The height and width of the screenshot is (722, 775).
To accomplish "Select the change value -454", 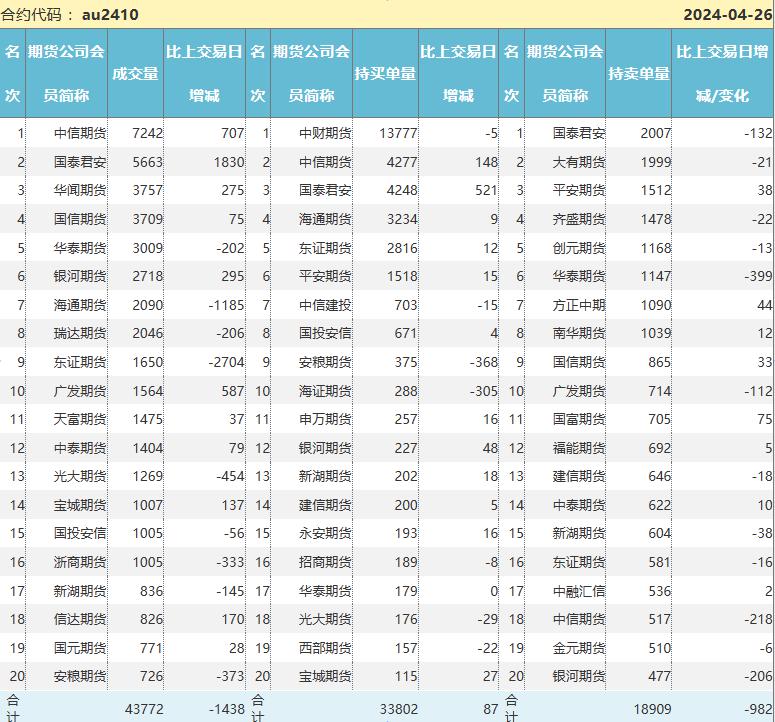I will (230, 476).
